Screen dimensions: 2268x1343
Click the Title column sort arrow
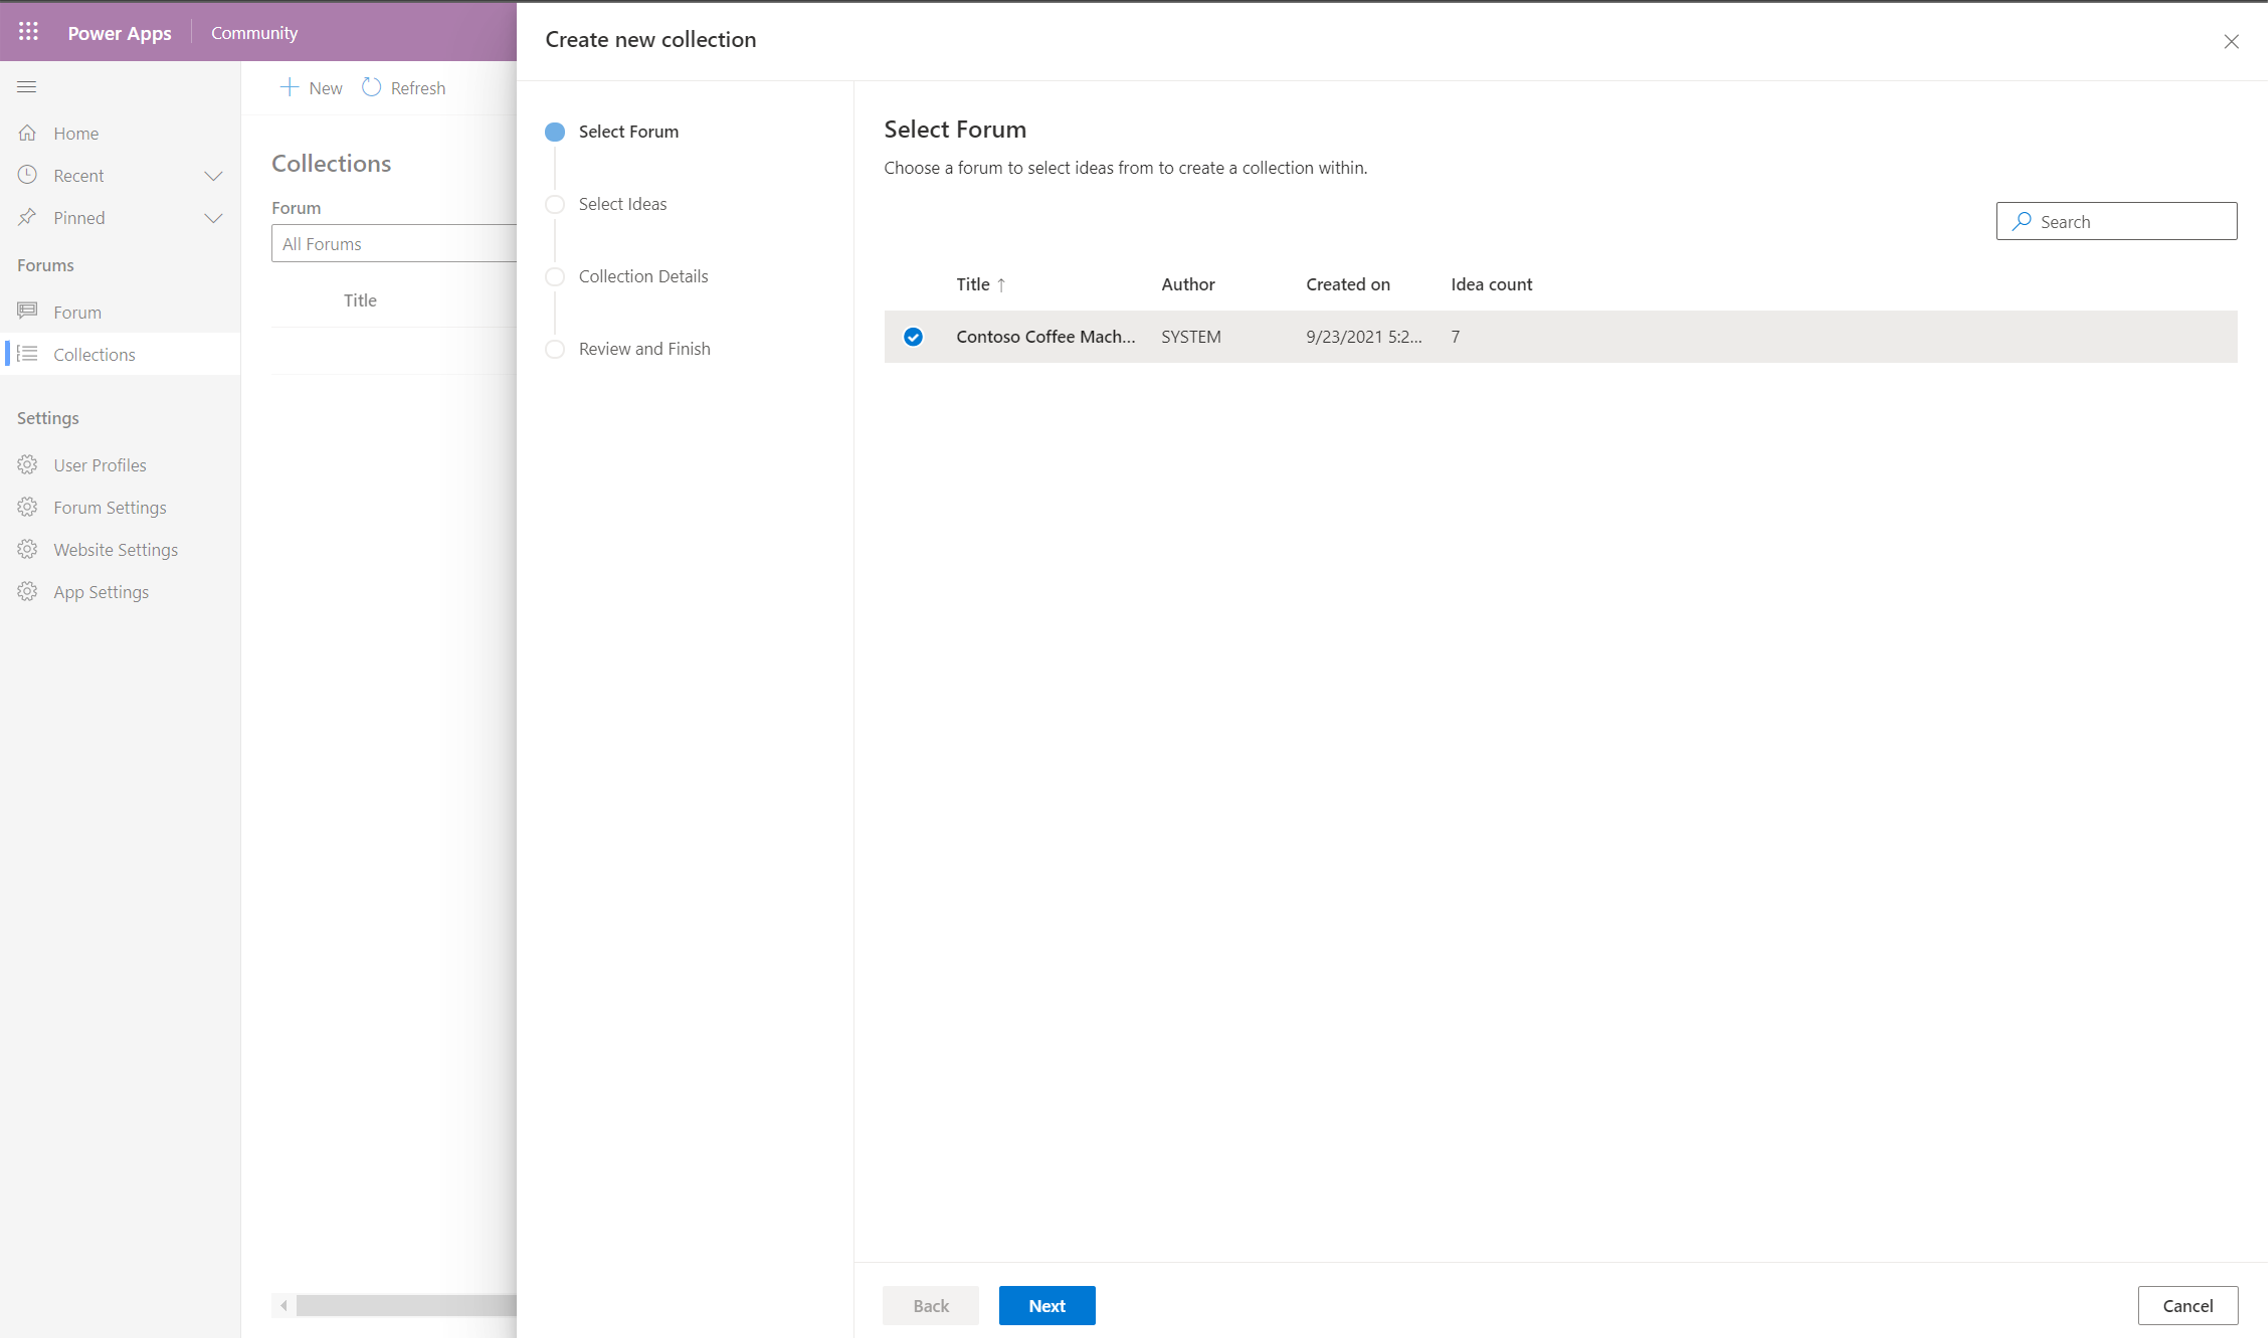tap(1001, 283)
